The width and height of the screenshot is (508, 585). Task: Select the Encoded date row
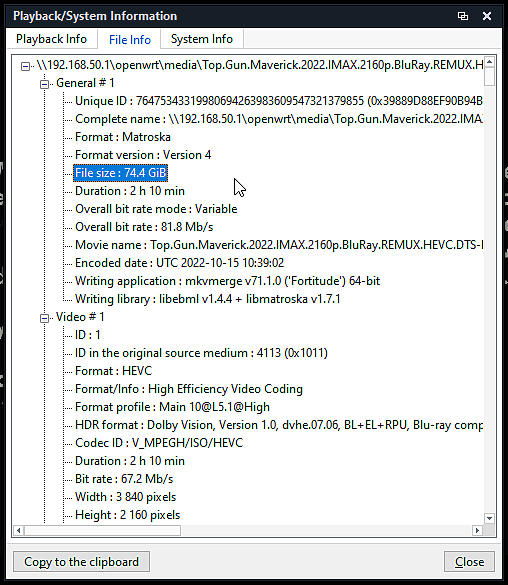(x=179, y=263)
